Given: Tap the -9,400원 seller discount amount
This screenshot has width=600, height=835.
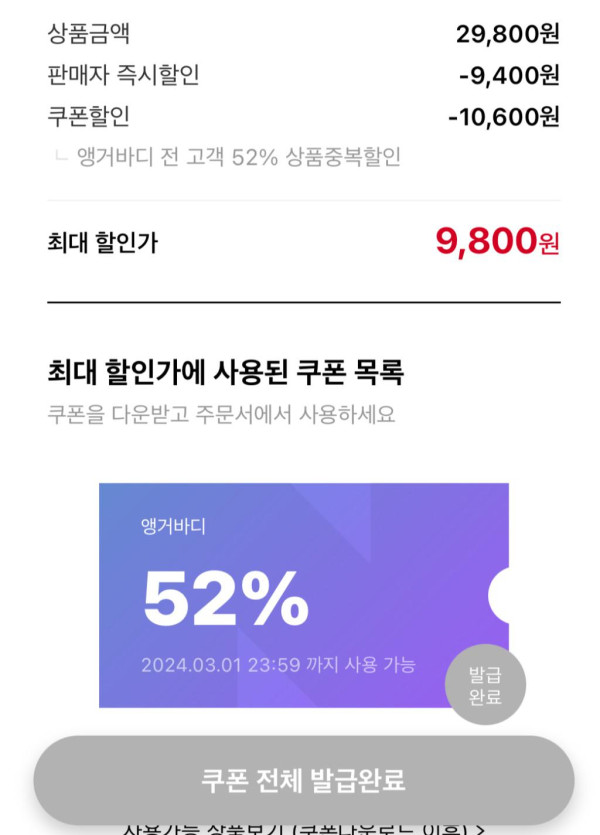Looking at the screenshot, I should [x=509, y=75].
